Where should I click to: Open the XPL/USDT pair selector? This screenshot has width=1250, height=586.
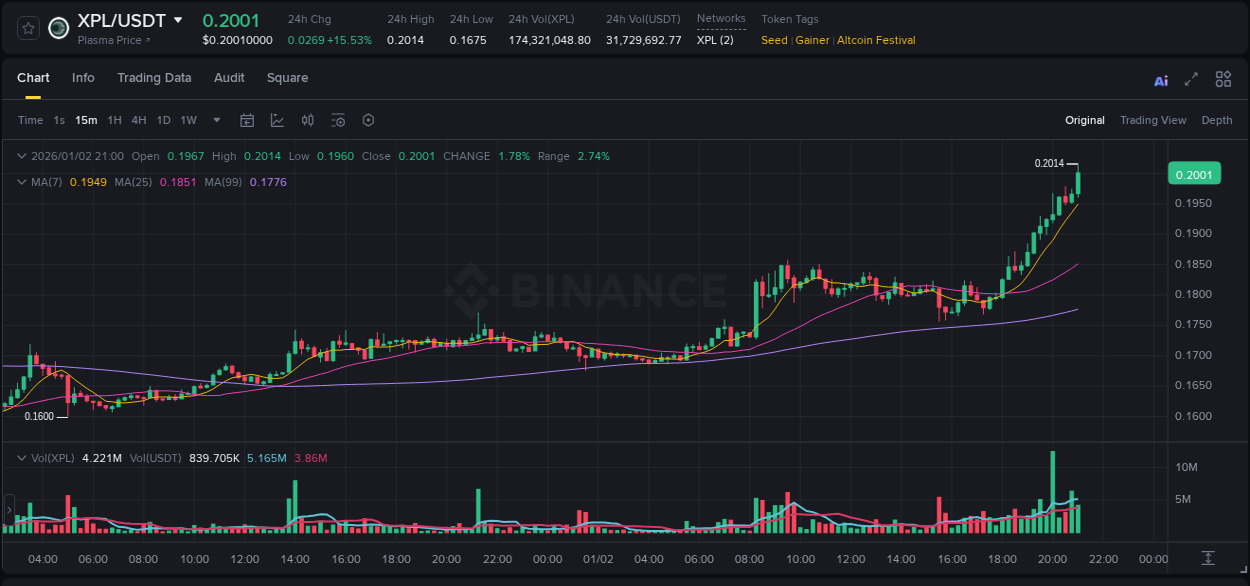point(123,19)
